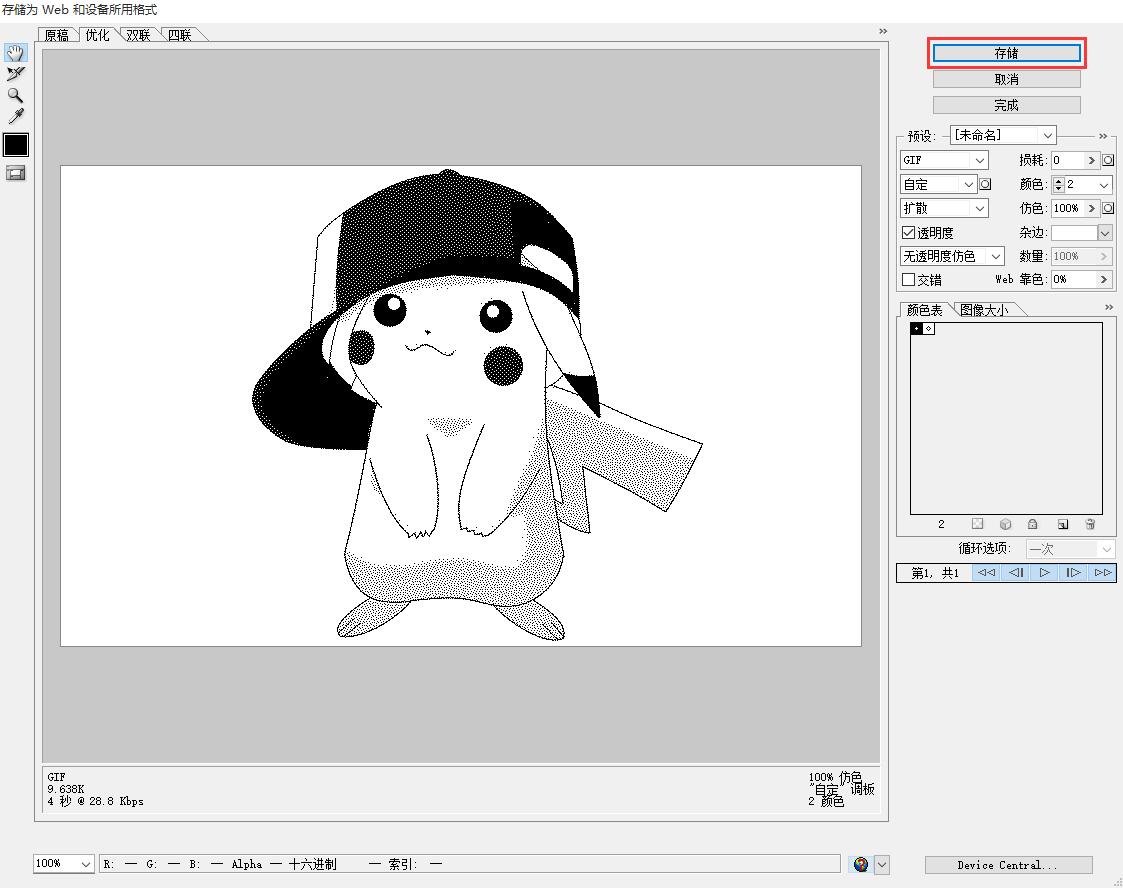Click the Pikachu preview image
The height and width of the screenshot is (888, 1123).
(x=461, y=406)
